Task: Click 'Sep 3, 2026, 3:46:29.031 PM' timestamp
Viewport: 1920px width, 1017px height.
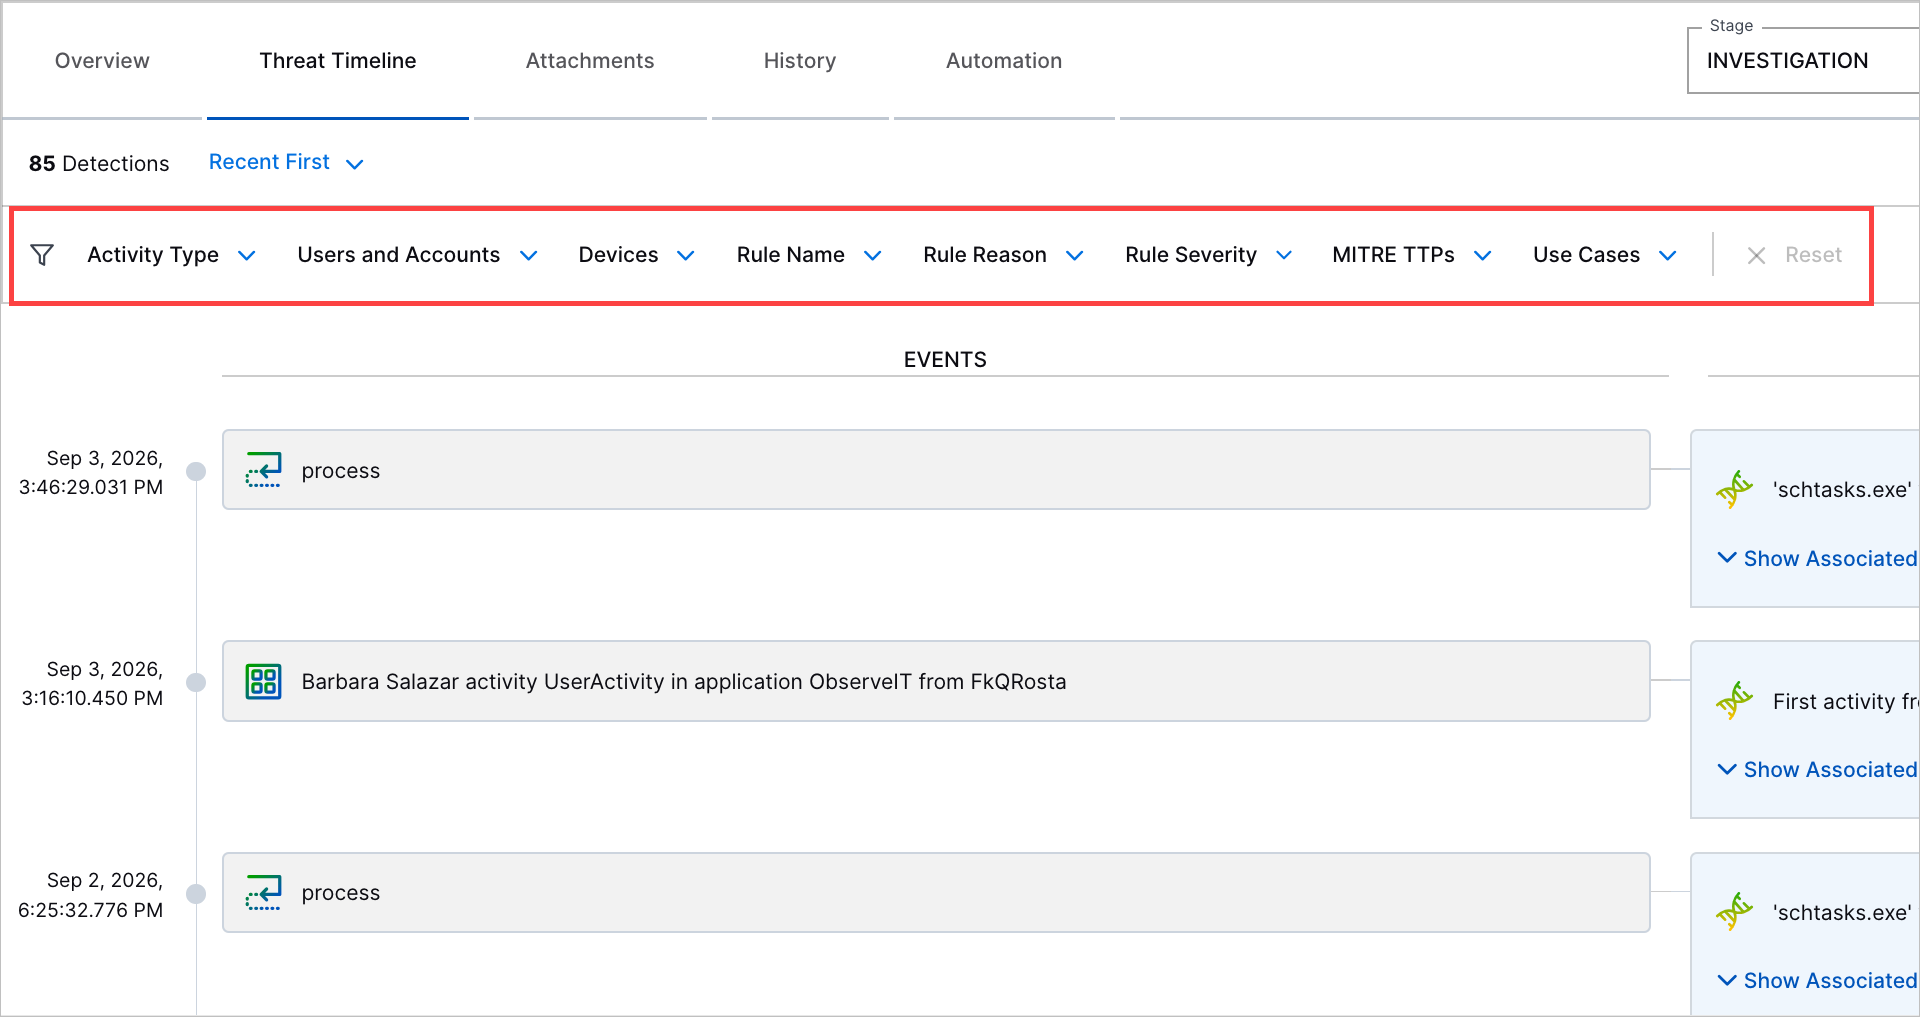Action: click(x=91, y=473)
